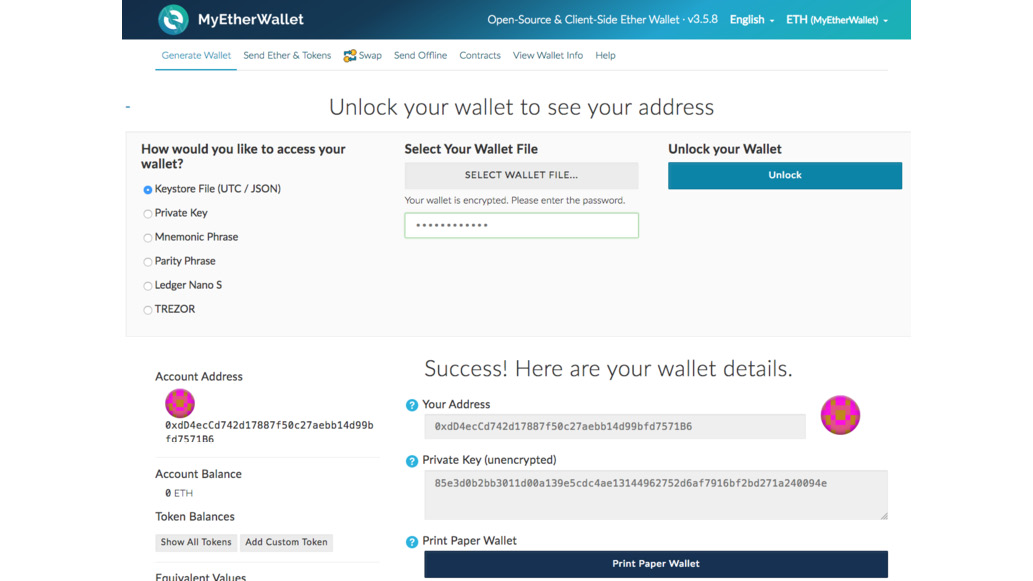Go to the Help tab

coord(605,55)
